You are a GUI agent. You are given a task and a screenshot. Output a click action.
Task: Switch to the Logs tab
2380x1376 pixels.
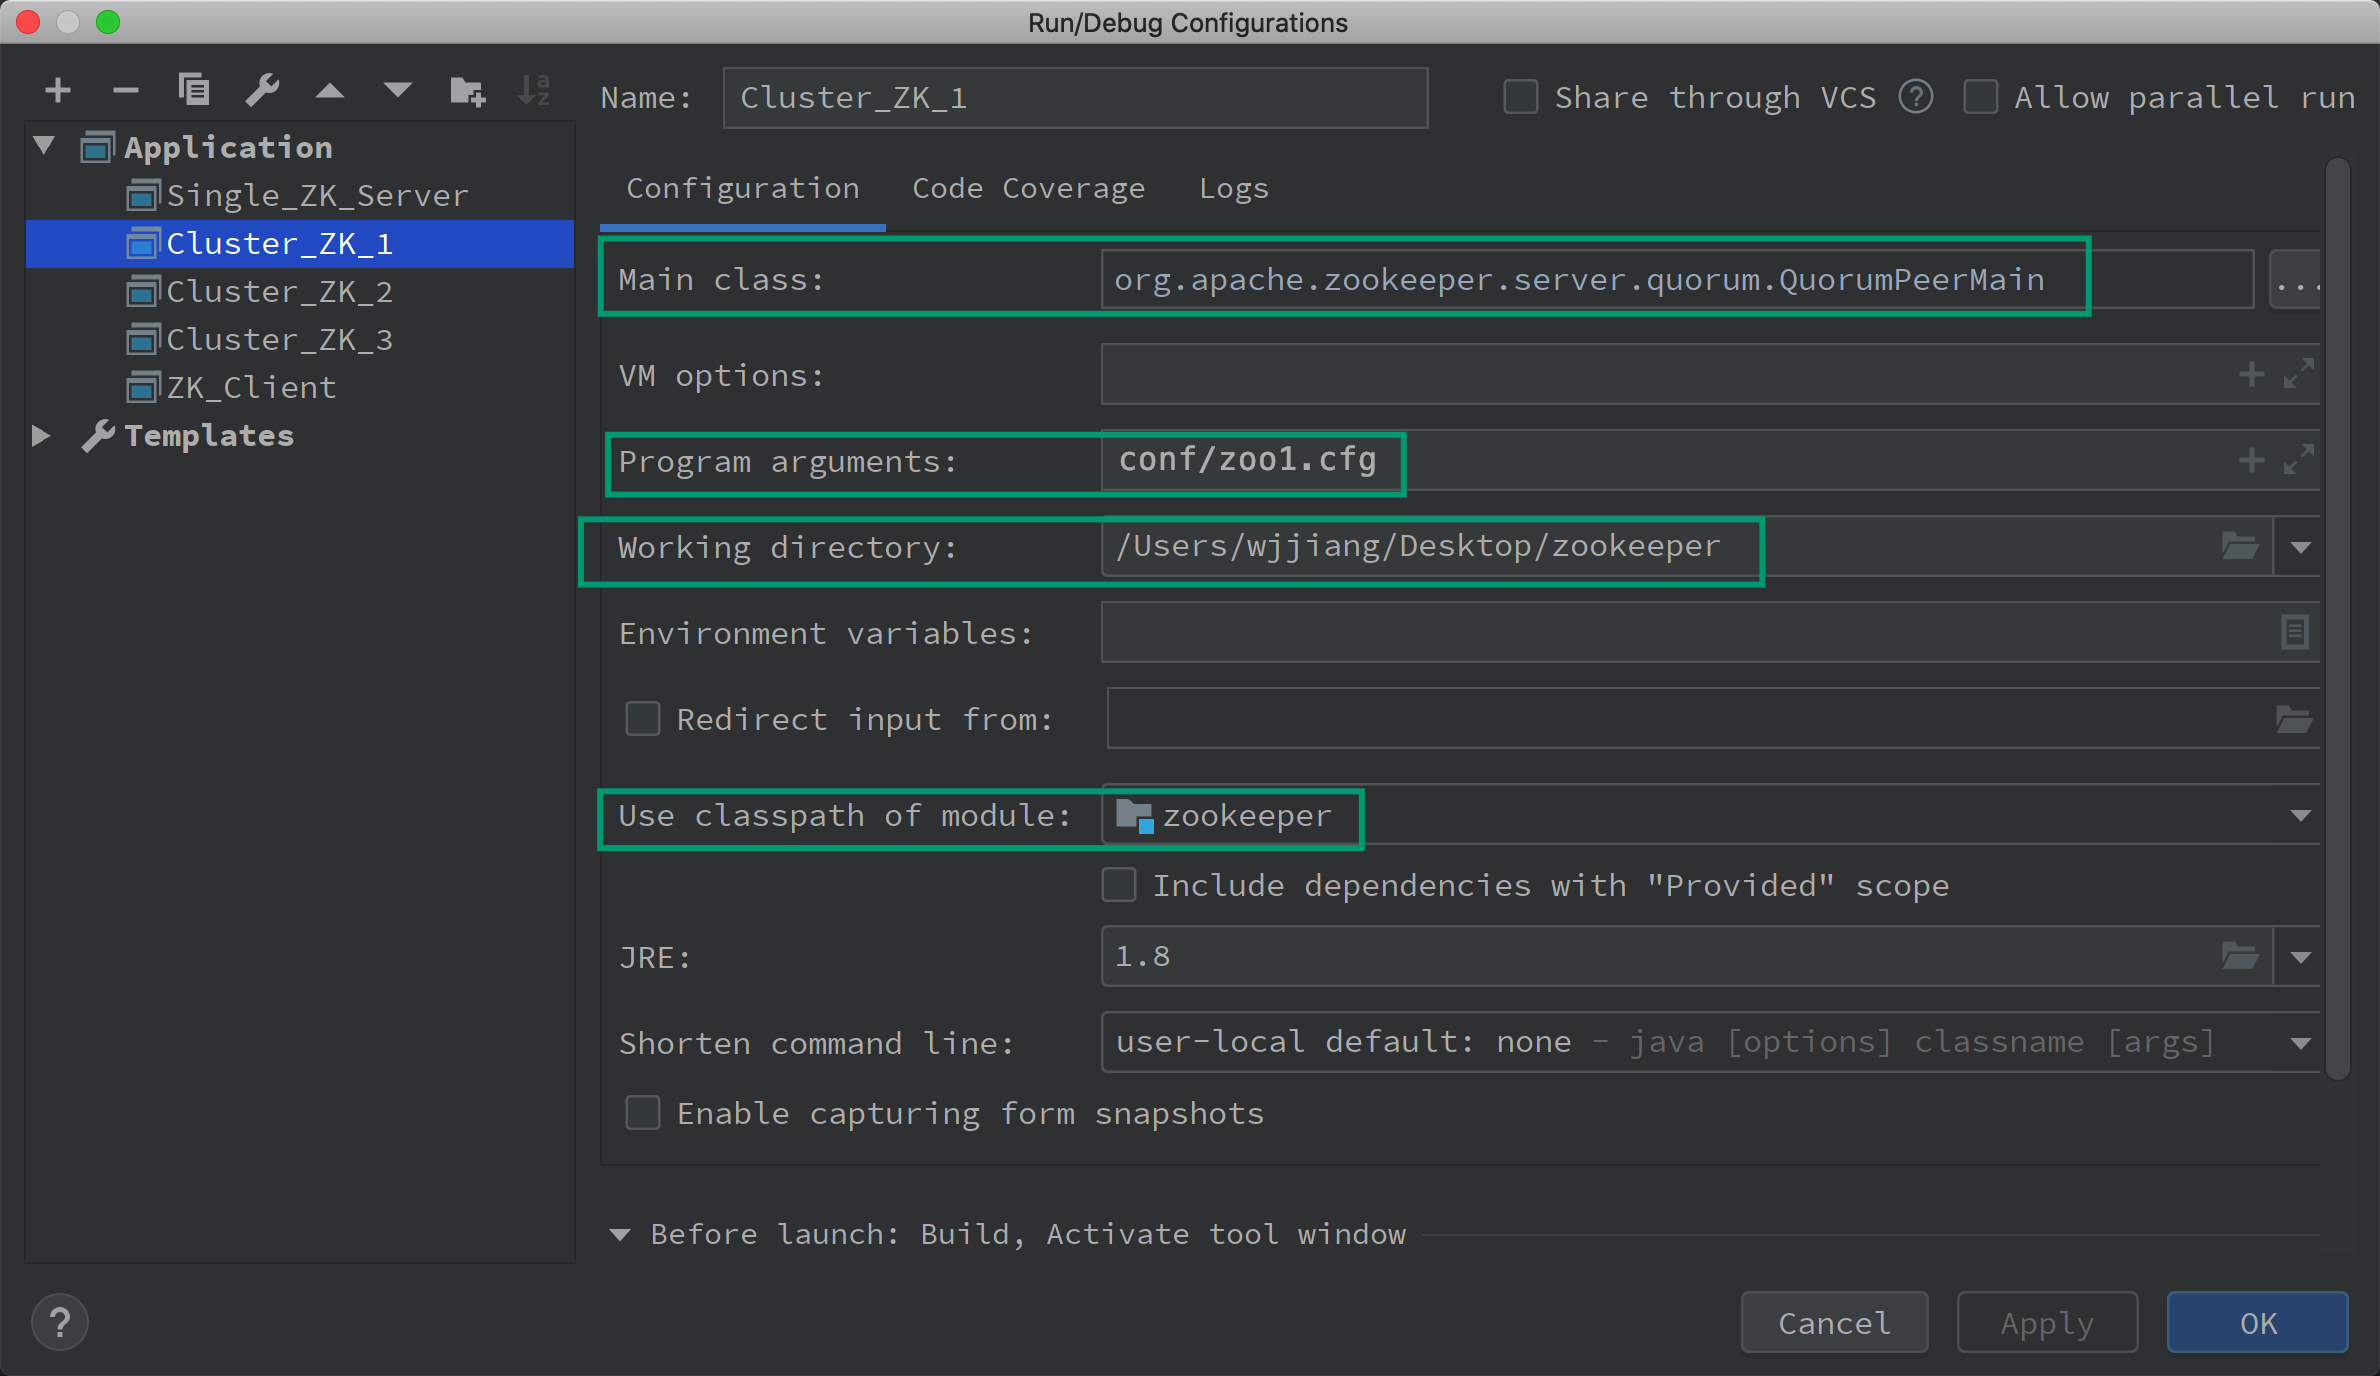pos(1233,188)
